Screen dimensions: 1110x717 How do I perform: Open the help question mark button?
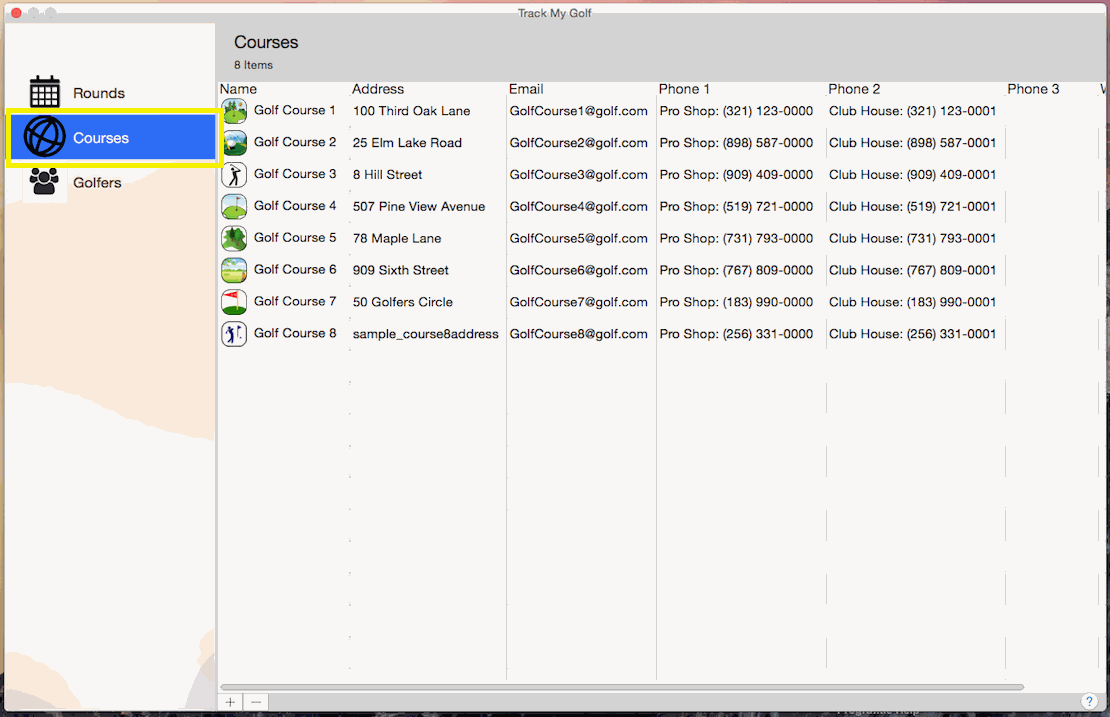(x=1089, y=701)
